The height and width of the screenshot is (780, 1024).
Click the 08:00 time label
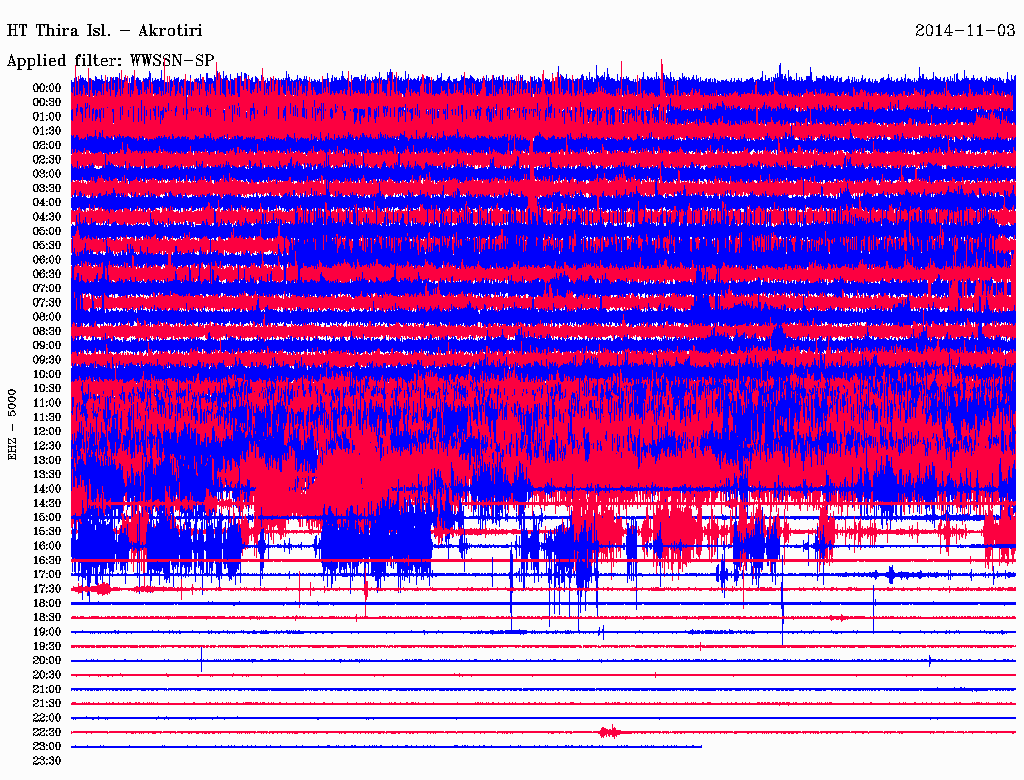click(47, 317)
